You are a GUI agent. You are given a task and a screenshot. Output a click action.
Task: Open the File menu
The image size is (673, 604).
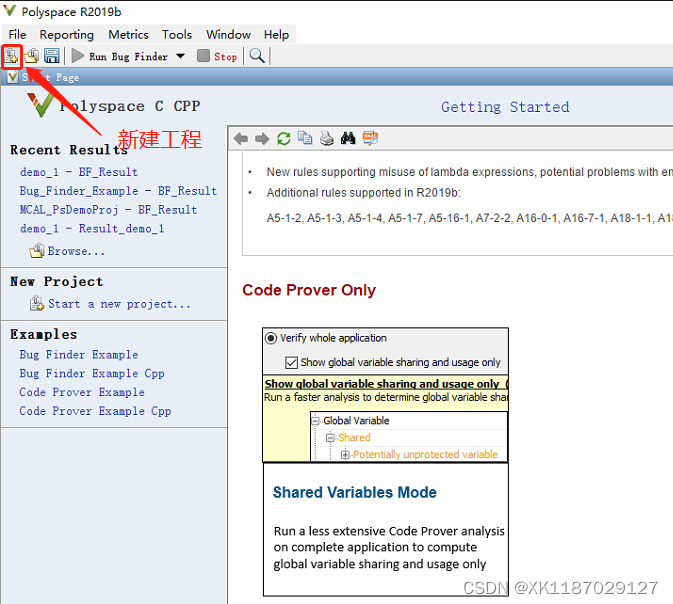pyautogui.click(x=17, y=35)
